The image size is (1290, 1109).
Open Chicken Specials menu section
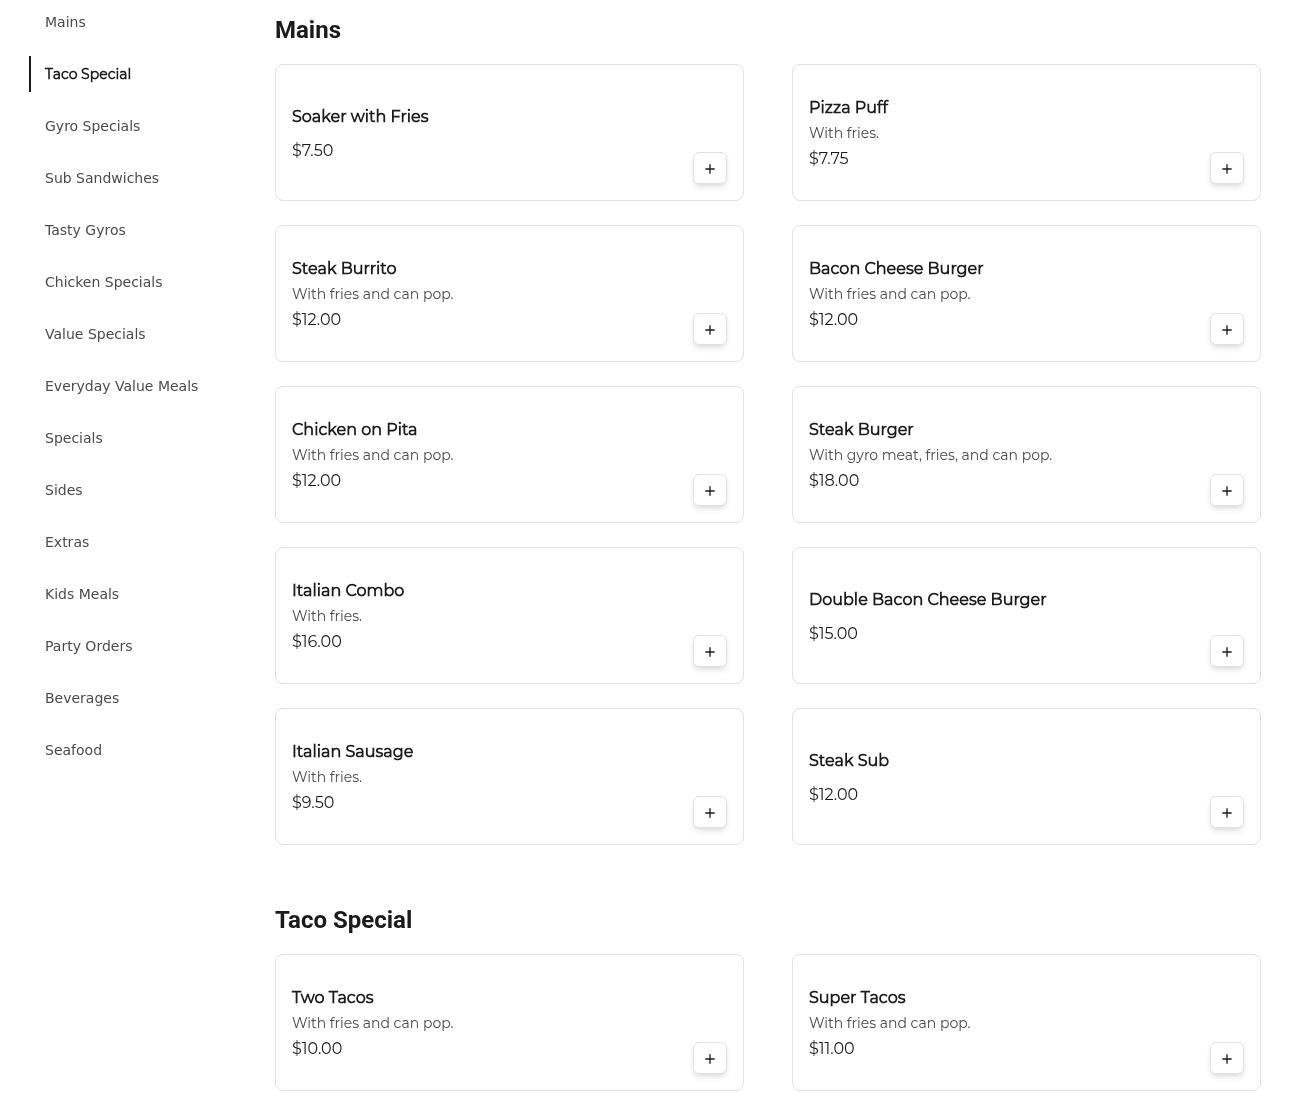tap(103, 282)
